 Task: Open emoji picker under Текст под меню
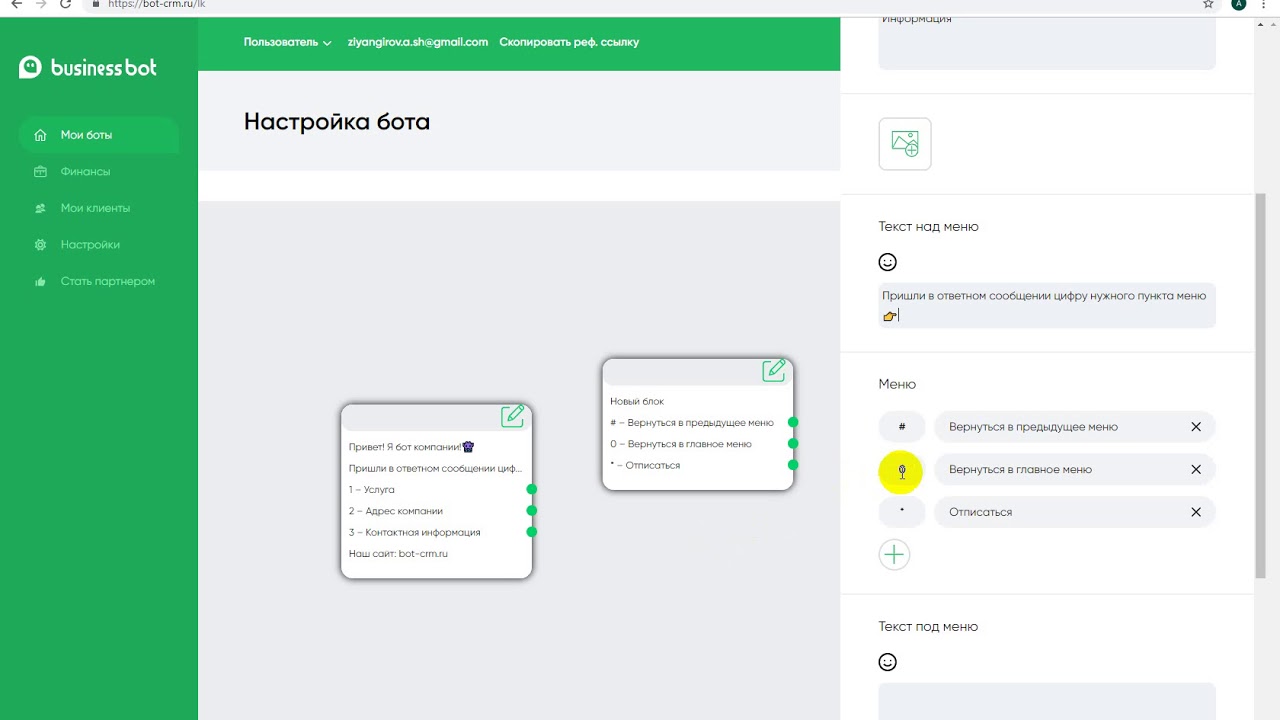tap(887, 662)
